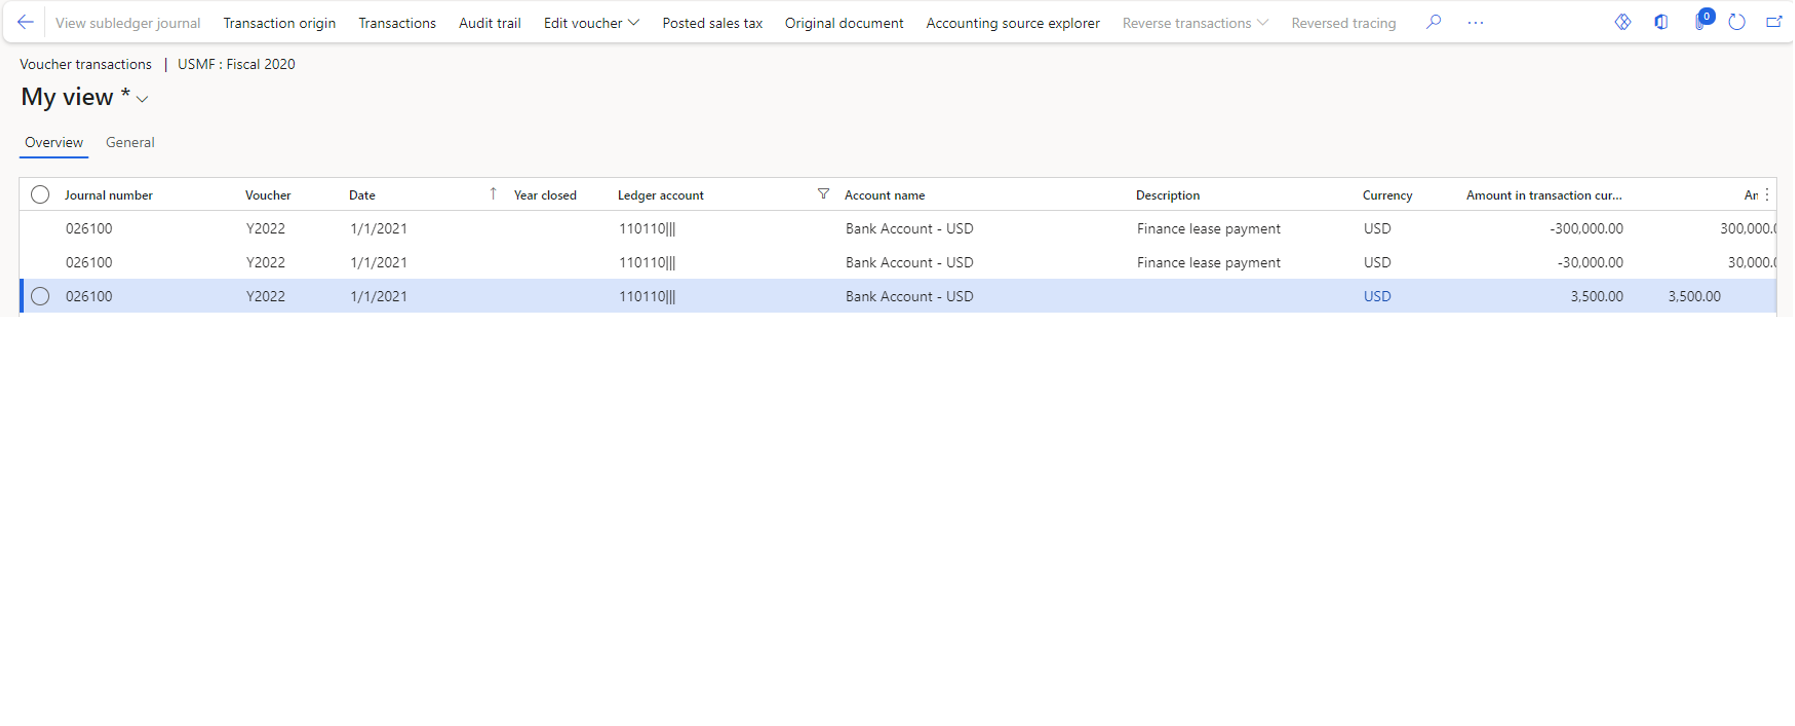Refresh the page with the circular arrow icon
1795x726 pixels.
pos(1737,22)
